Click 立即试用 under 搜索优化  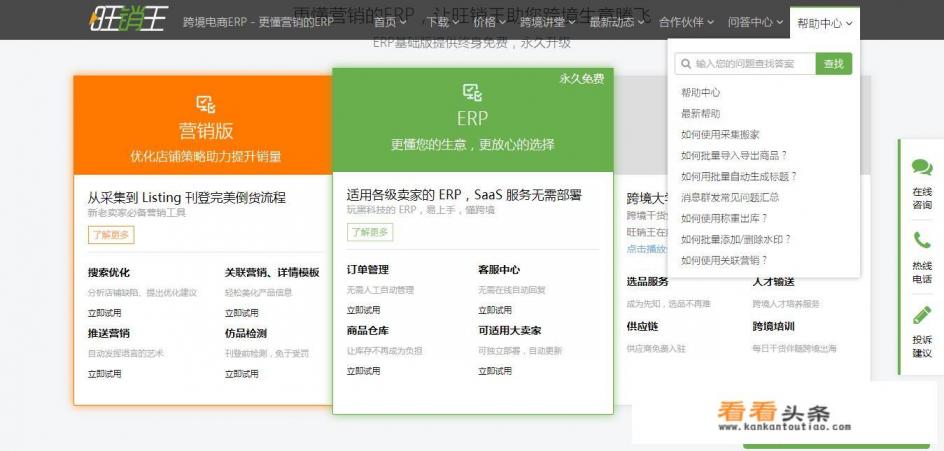pyautogui.click(x=104, y=313)
